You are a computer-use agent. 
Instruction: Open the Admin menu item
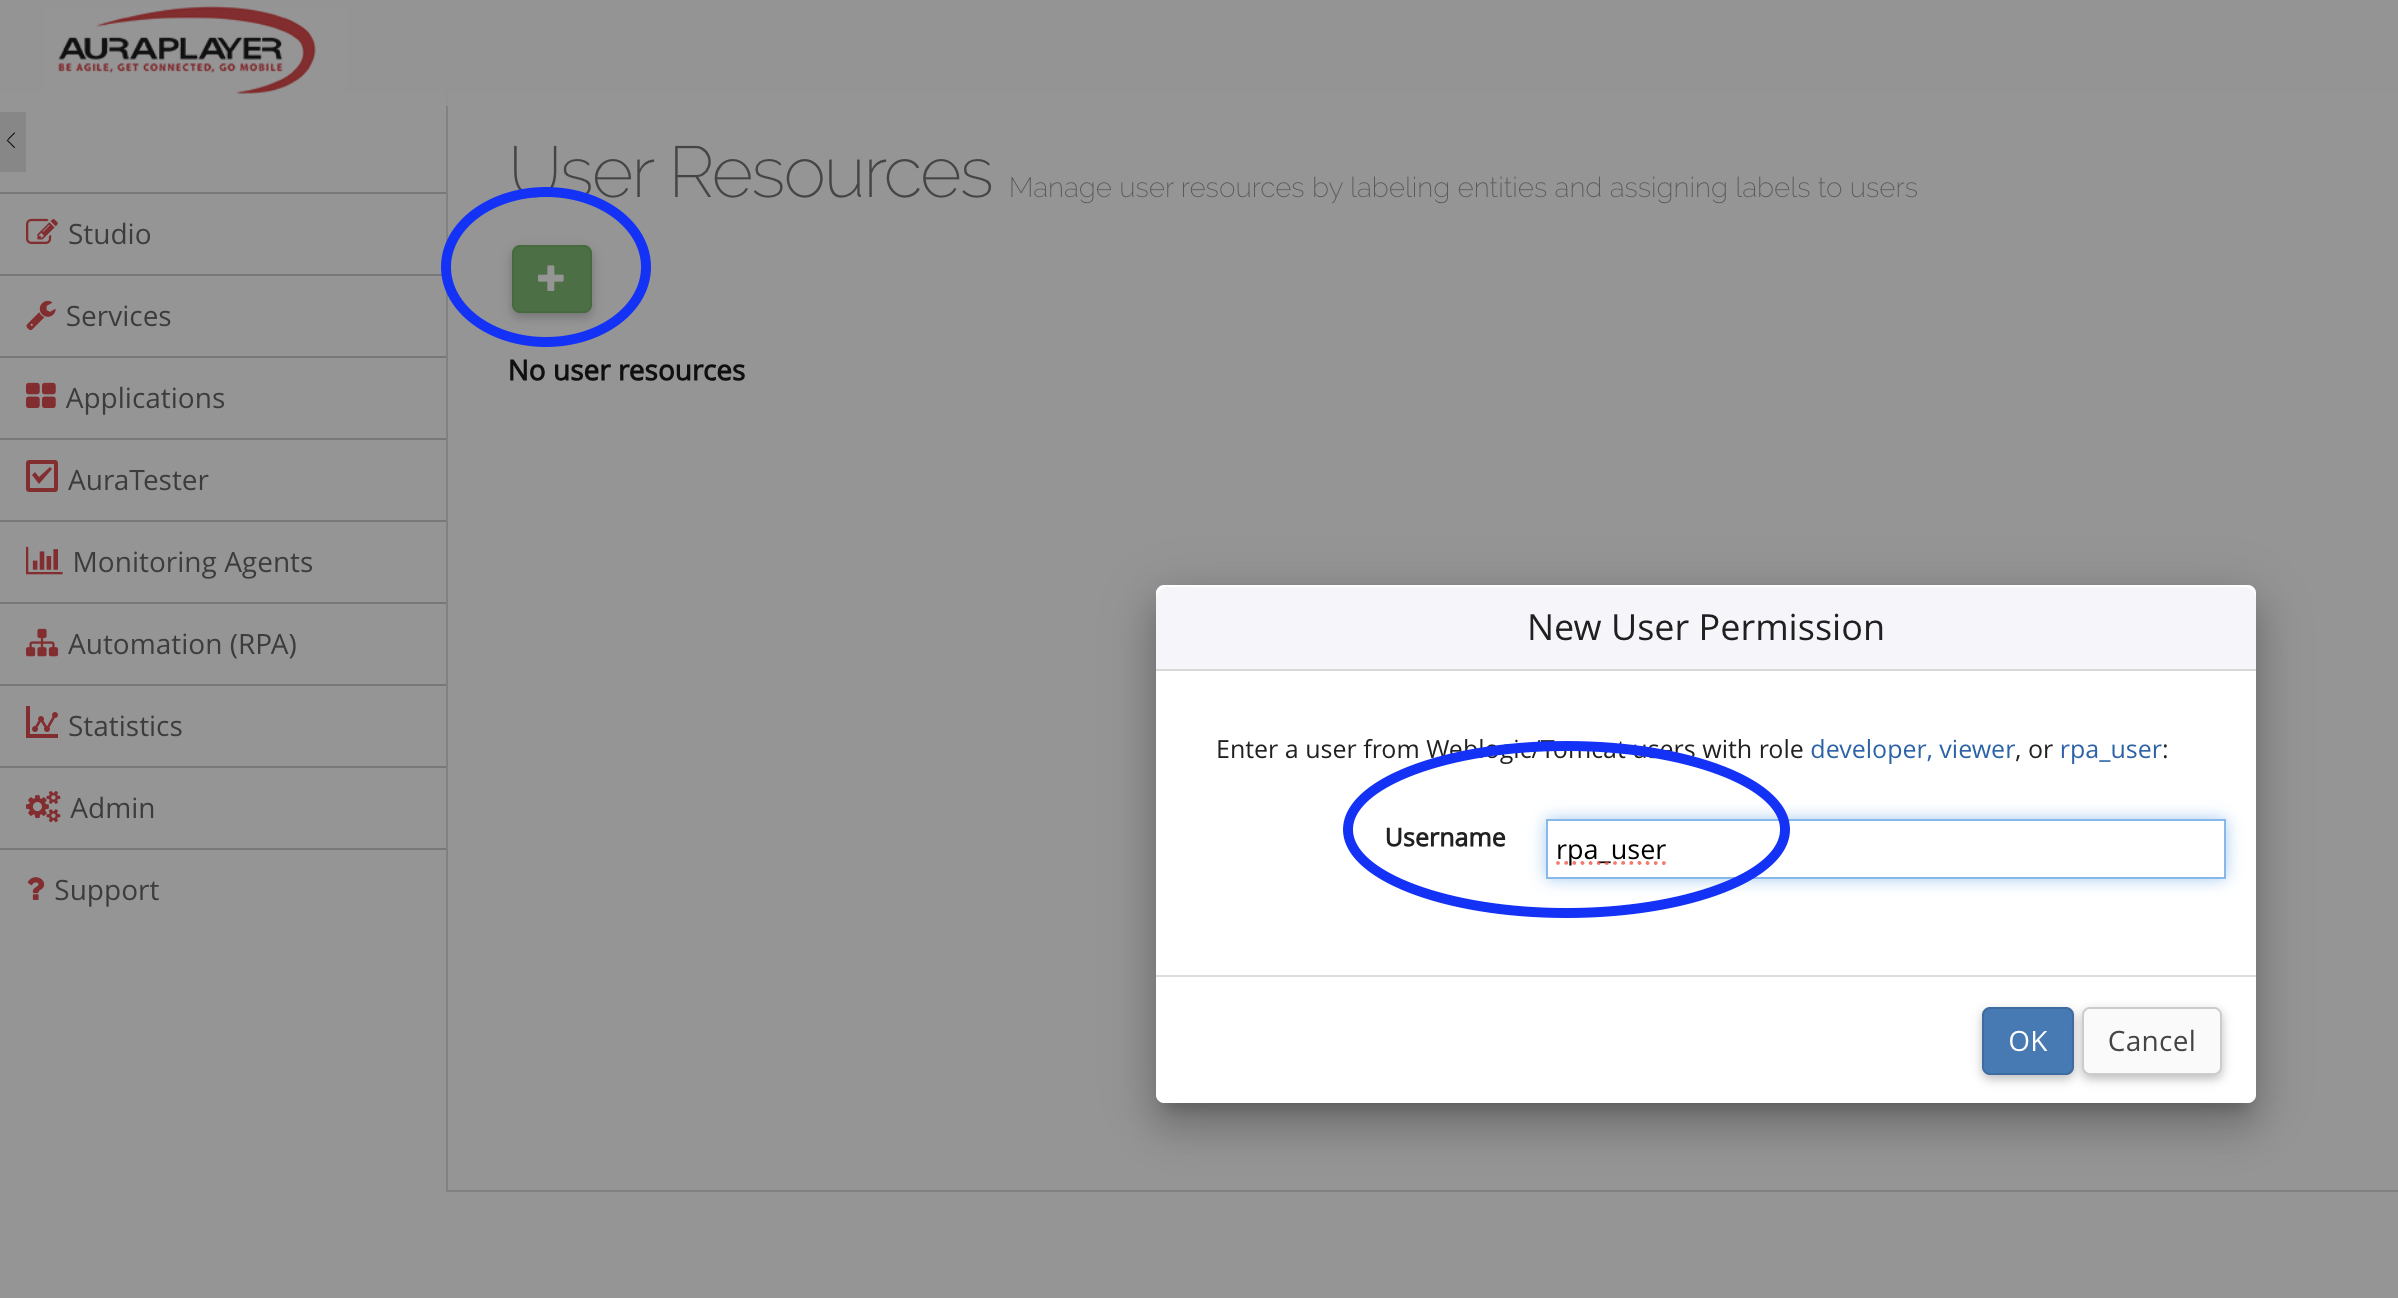coord(223,808)
